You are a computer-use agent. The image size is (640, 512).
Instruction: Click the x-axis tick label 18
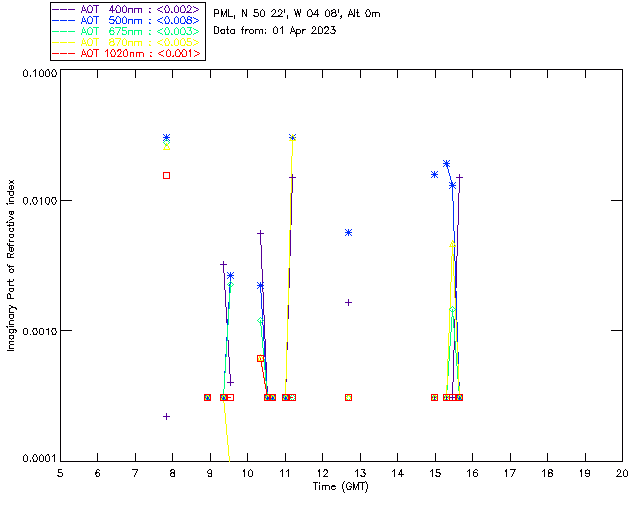pyautogui.click(x=548, y=473)
